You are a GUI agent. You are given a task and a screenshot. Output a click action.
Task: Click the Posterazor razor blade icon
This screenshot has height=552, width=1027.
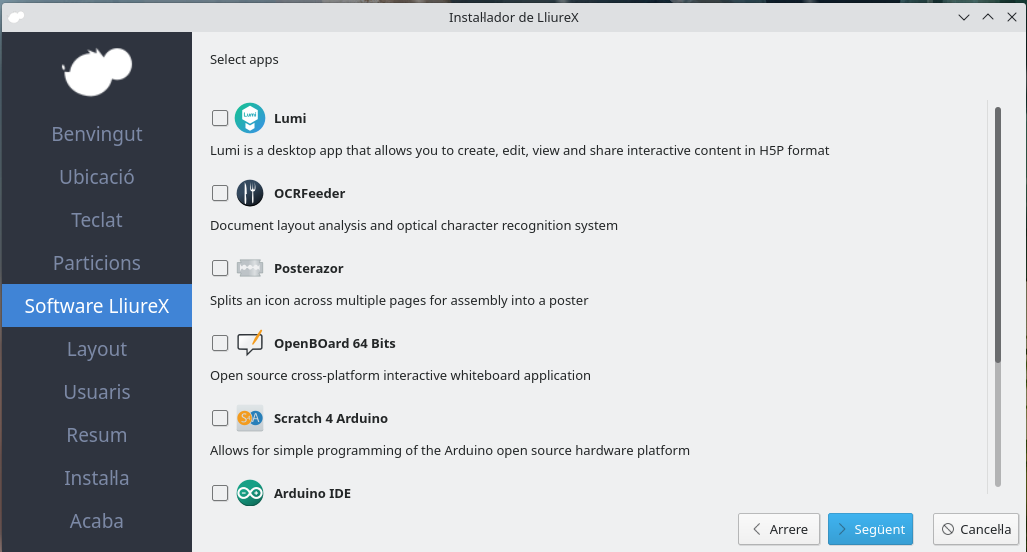pyautogui.click(x=249, y=268)
